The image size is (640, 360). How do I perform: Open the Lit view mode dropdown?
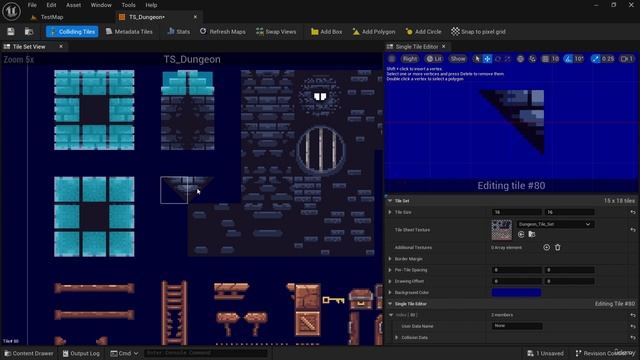pyautogui.click(x=434, y=59)
